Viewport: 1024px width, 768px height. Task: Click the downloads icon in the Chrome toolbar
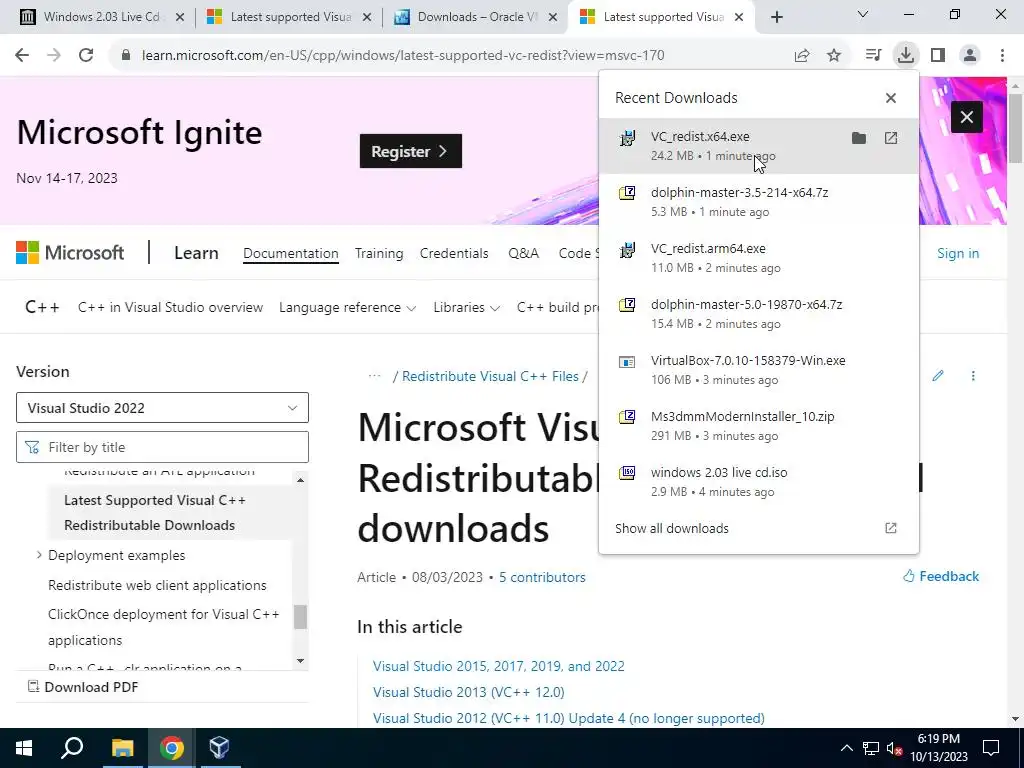[906, 56]
